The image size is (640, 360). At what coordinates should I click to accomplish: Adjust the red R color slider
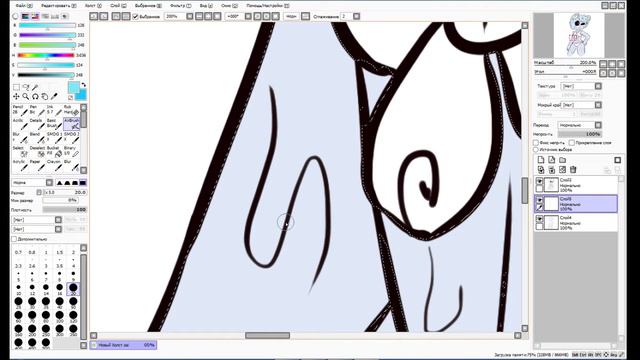[x=47, y=25]
